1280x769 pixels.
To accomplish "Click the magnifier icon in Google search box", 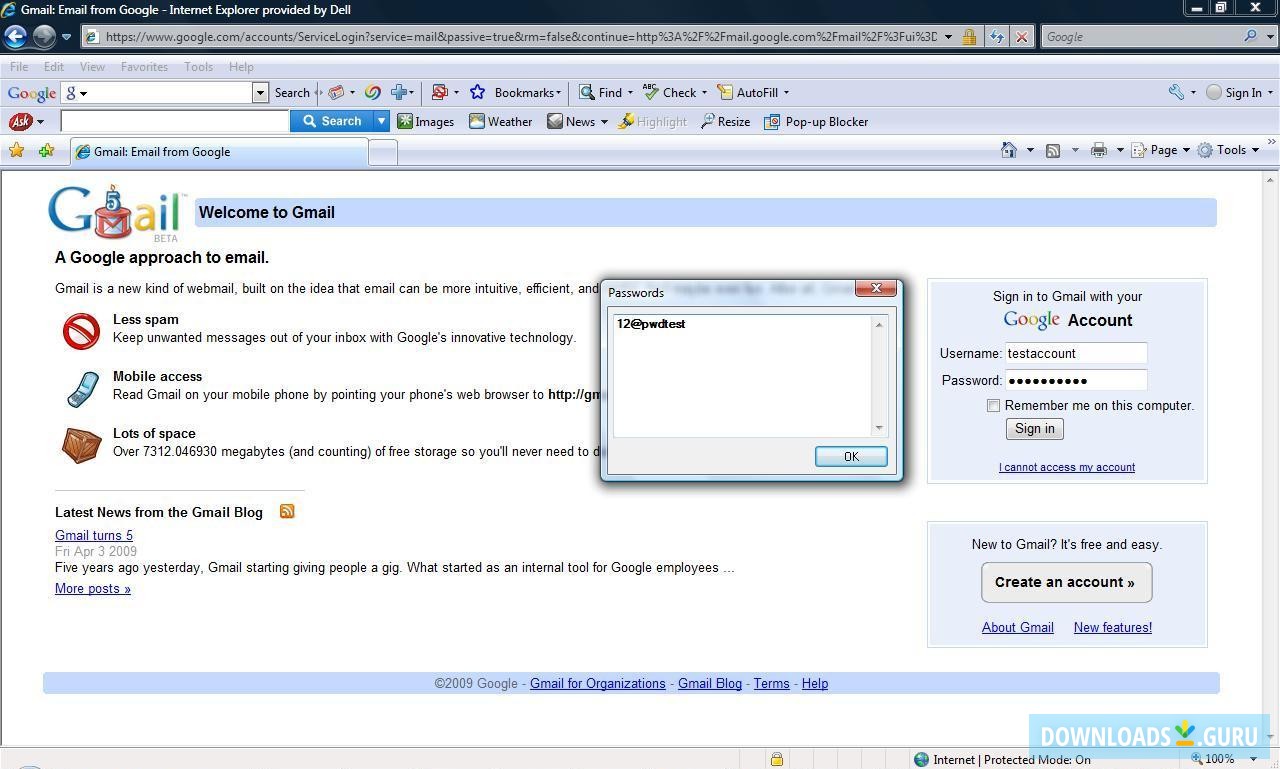I will click(1251, 37).
